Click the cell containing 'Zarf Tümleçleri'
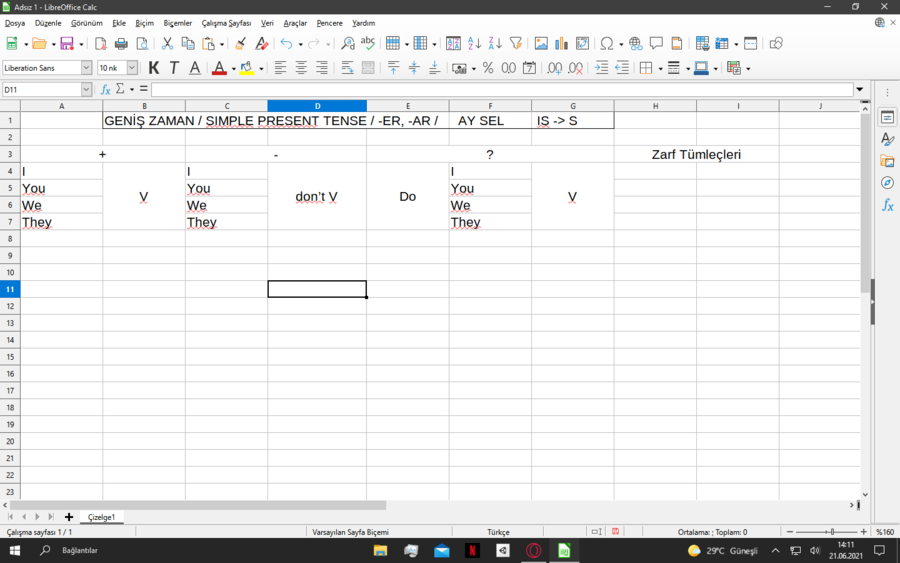This screenshot has height=563, width=900. pos(696,154)
